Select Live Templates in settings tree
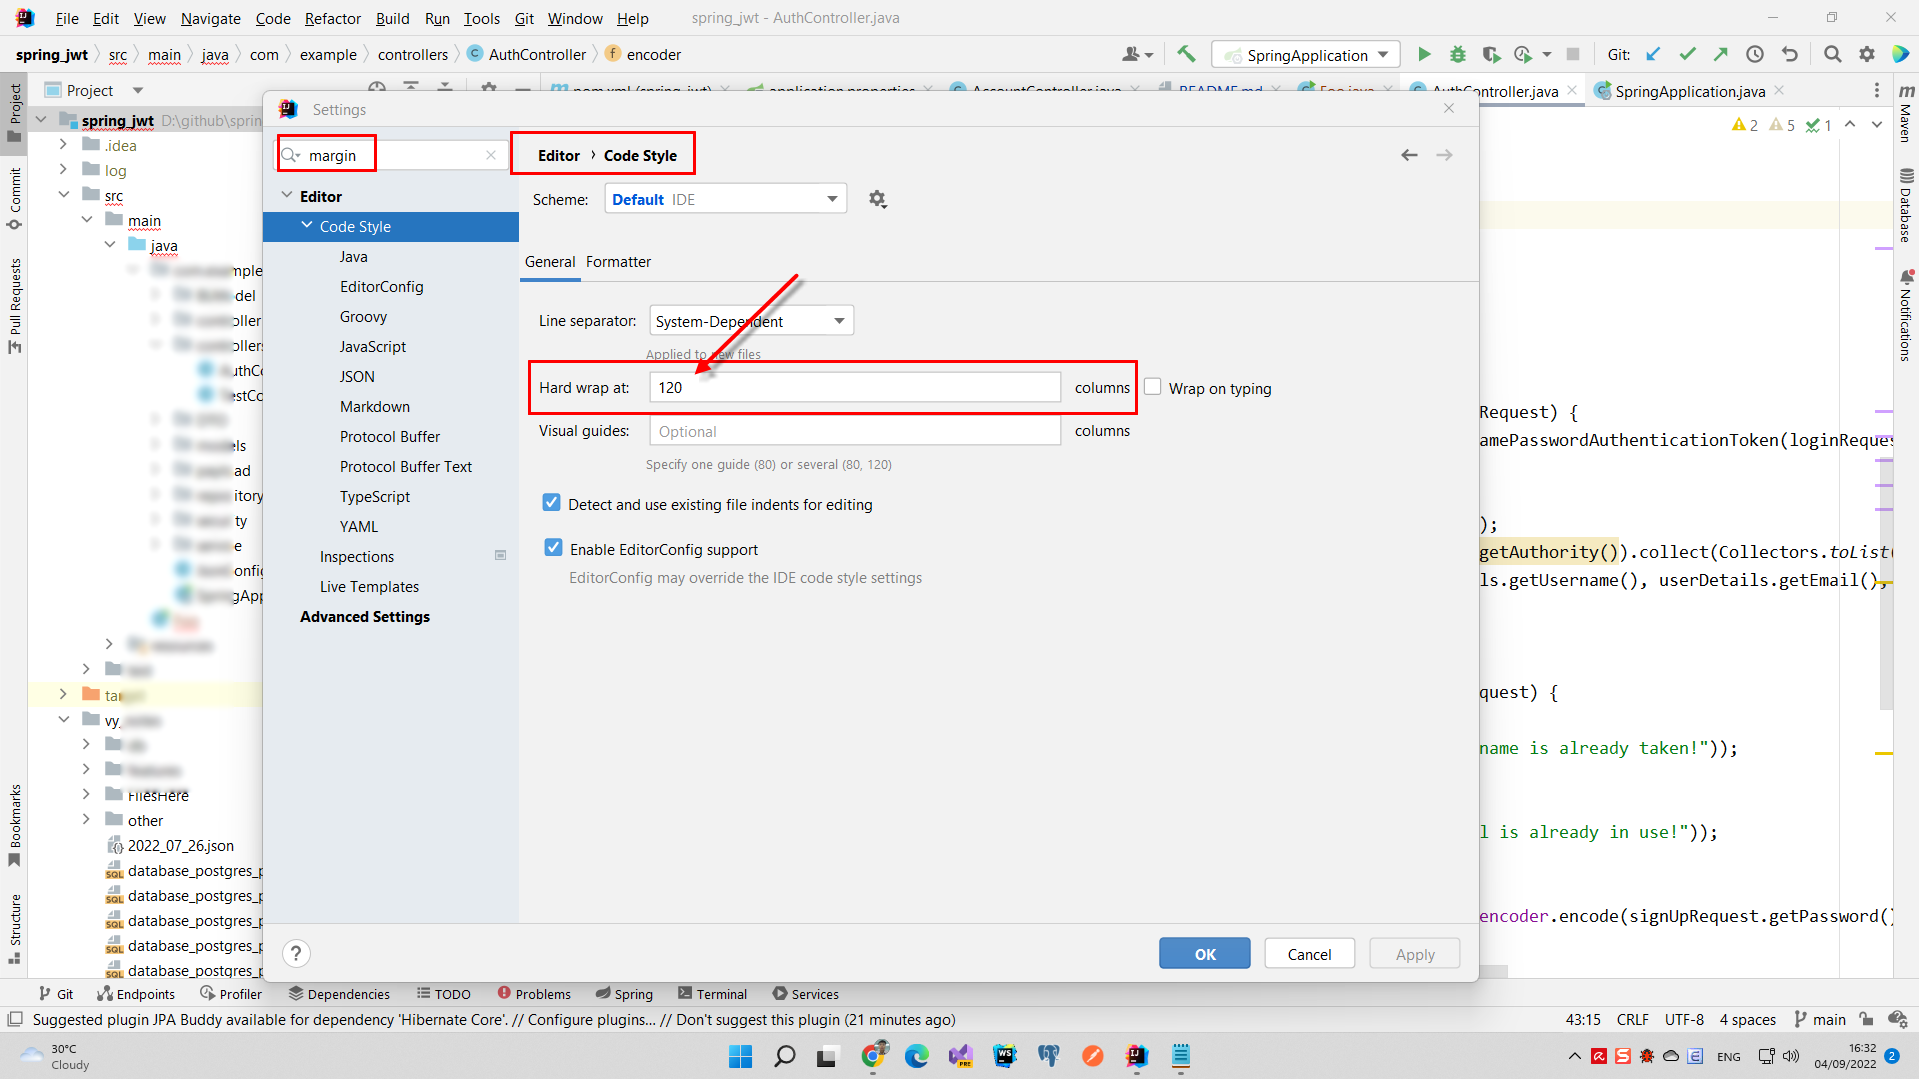The image size is (1919, 1079). [369, 587]
